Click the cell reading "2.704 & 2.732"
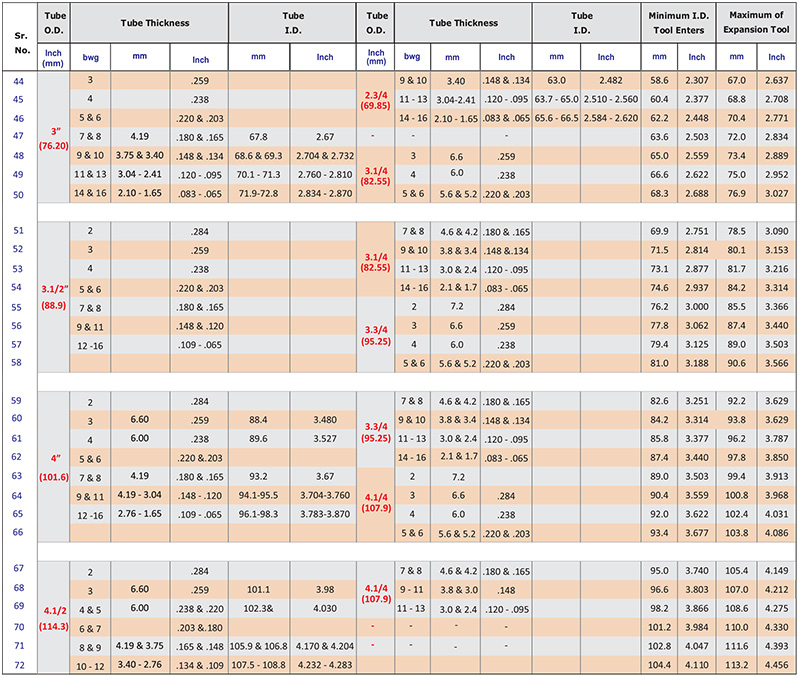Viewport: 800px width, 678px height. pos(324,156)
